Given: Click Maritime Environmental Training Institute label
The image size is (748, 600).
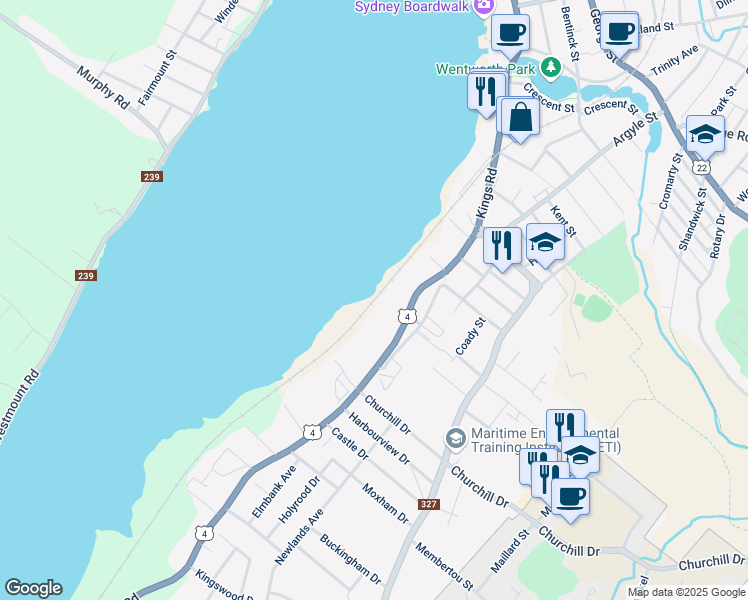Looking at the screenshot, I should point(545,440).
